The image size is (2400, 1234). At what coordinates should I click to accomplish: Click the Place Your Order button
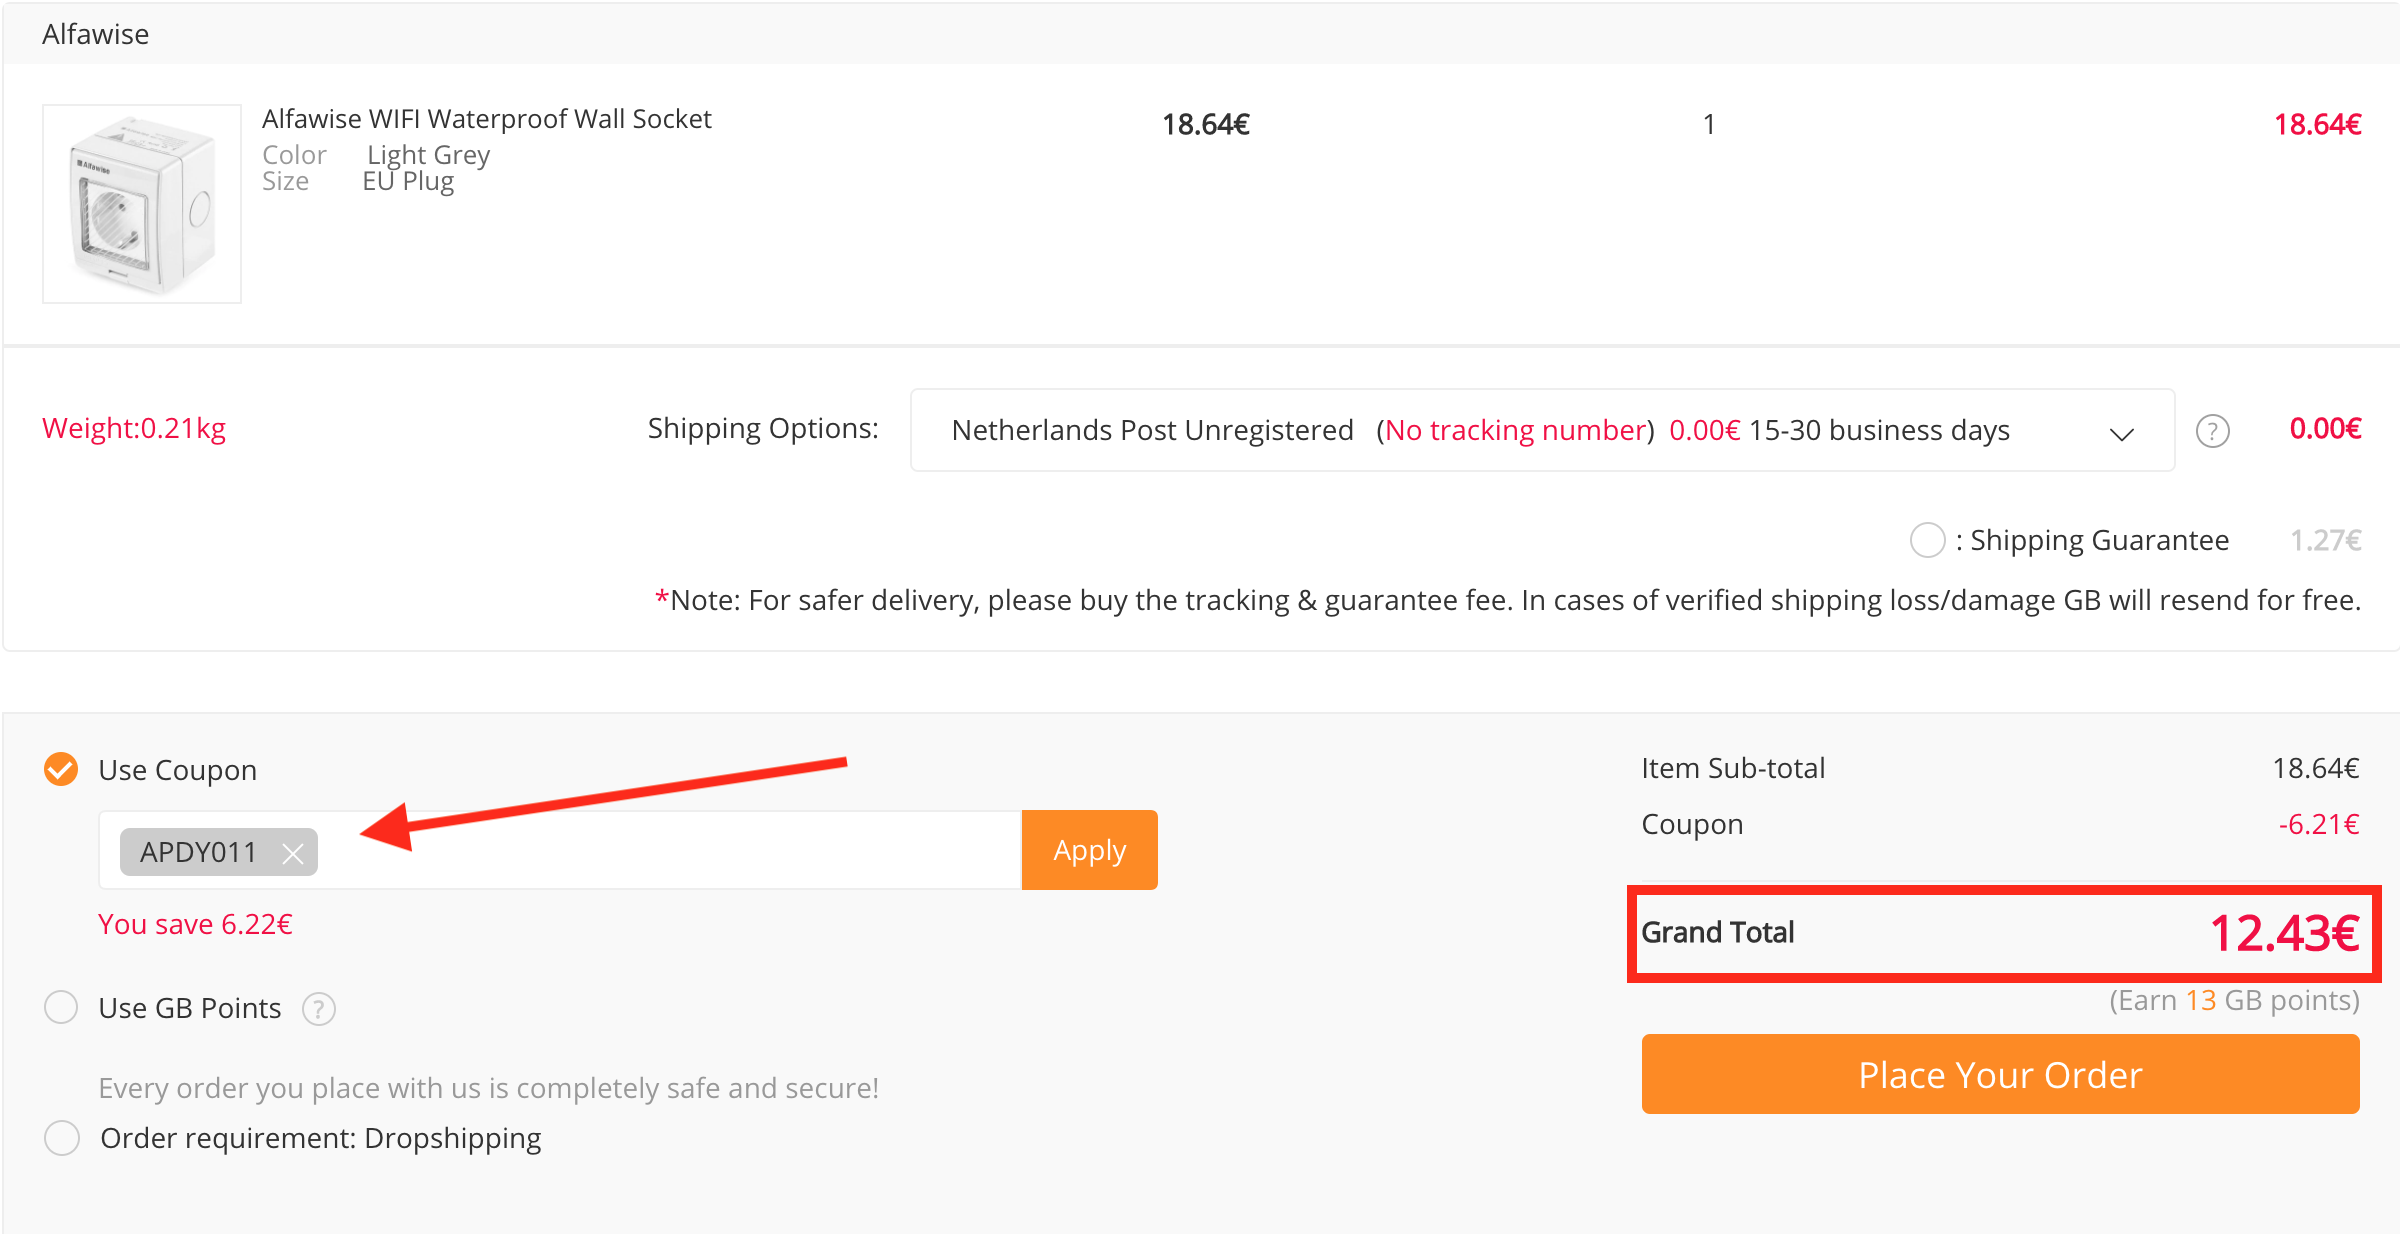coord(2000,1074)
